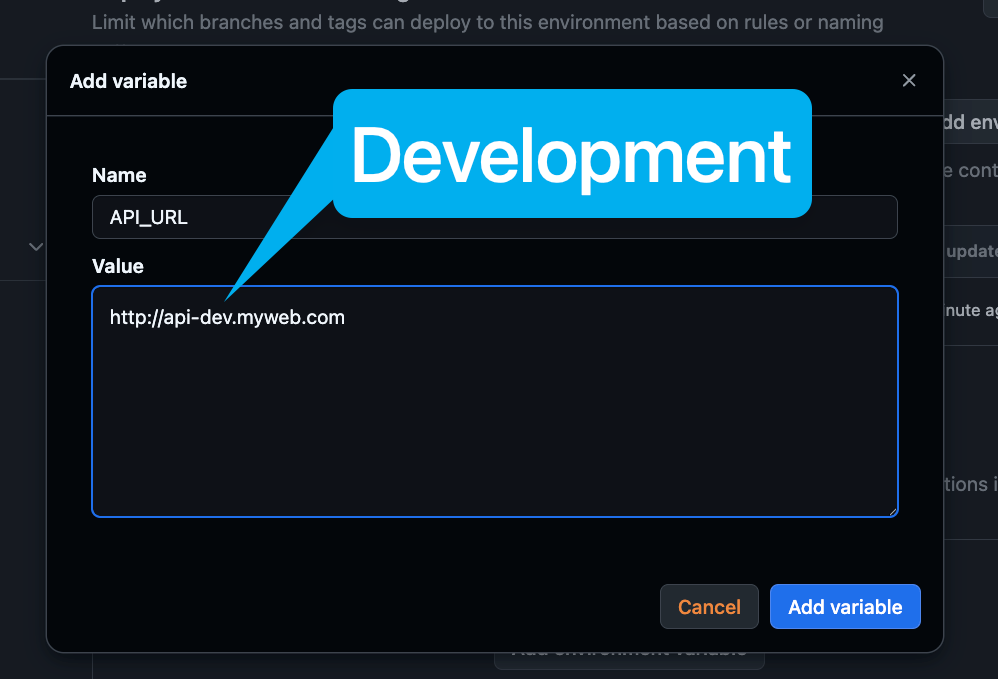Click the http://api-dev.myweb.com text
Viewport: 998px width, 679px height.
227,318
